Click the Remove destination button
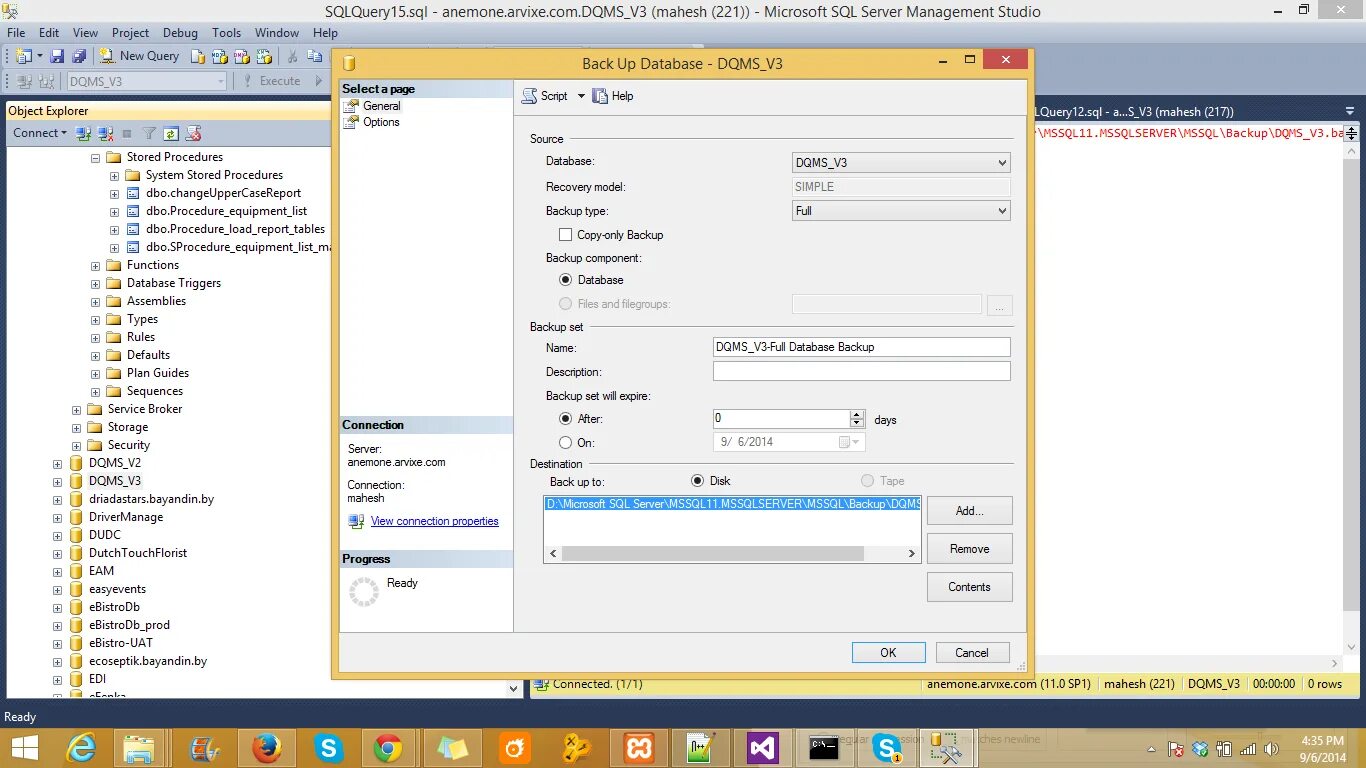This screenshot has width=1366, height=768. pyautogui.click(x=969, y=549)
